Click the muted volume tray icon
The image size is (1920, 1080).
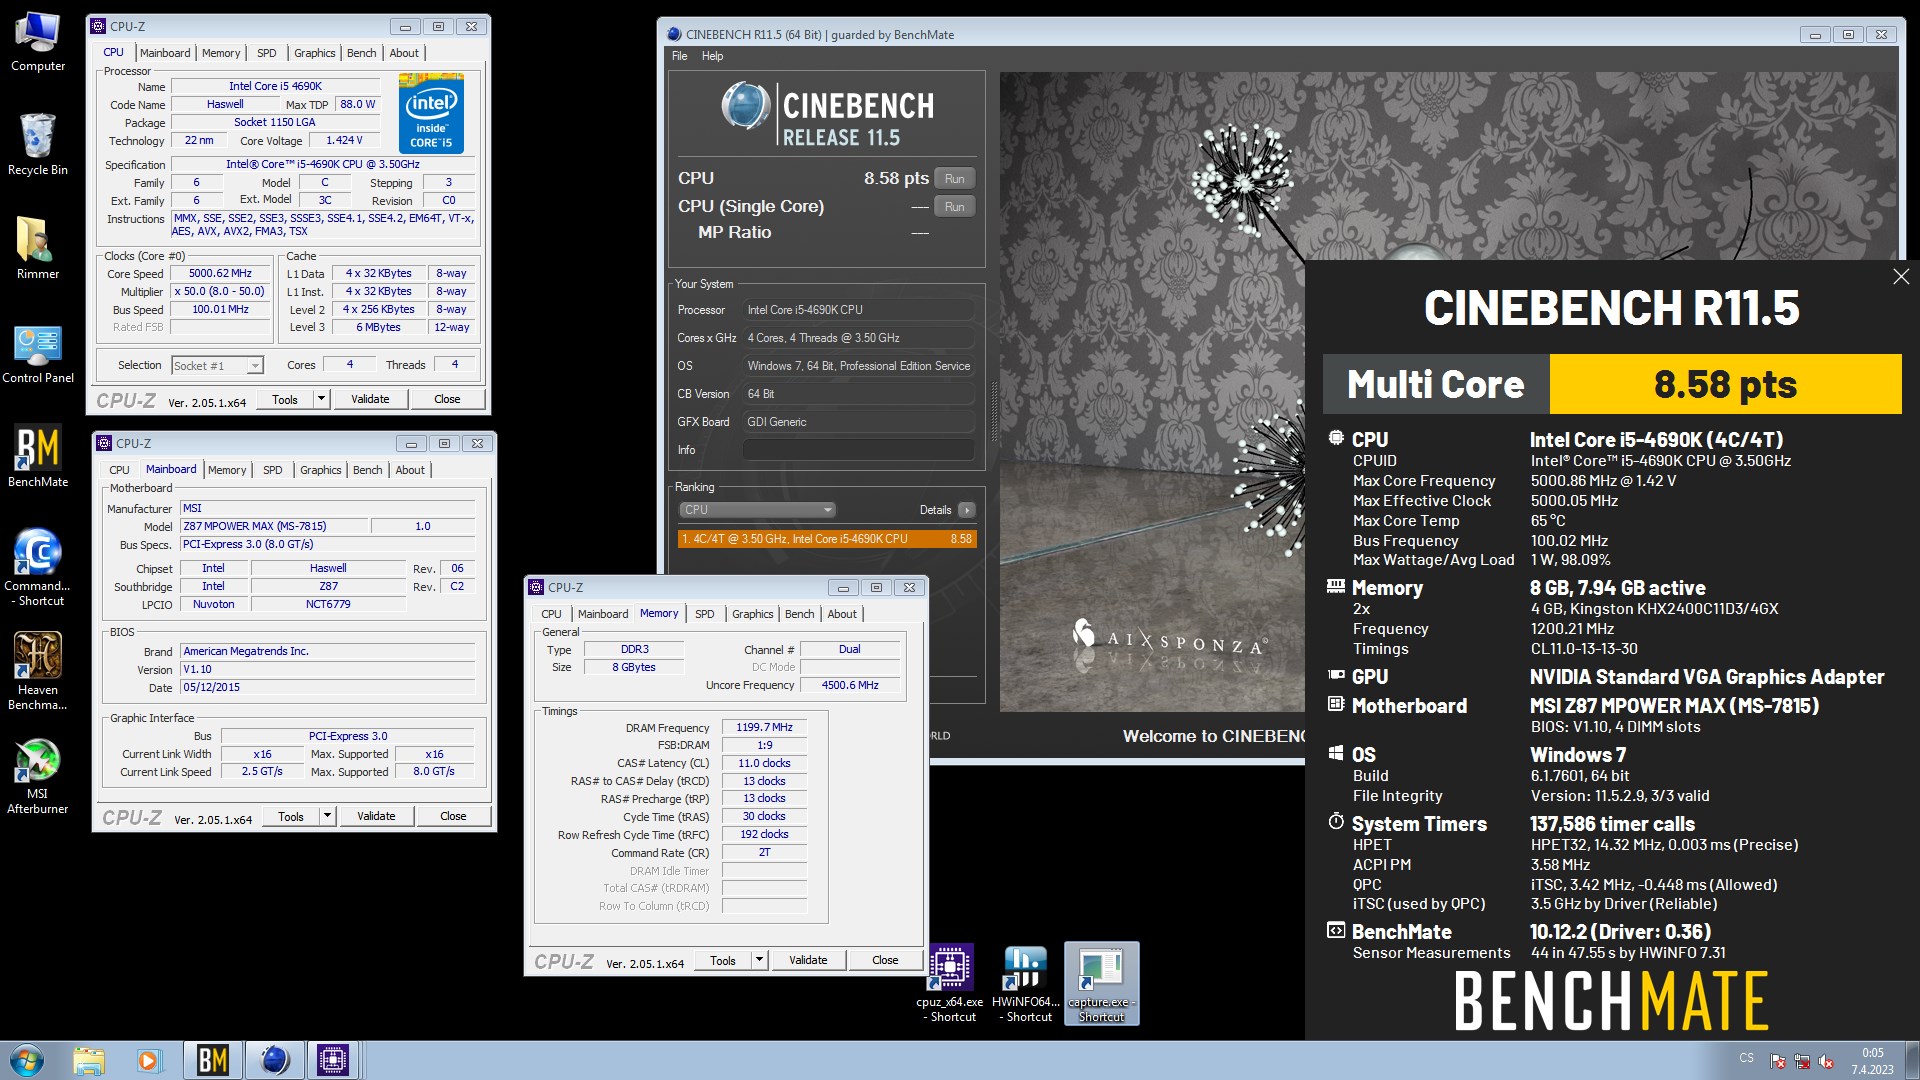pyautogui.click(x=1826, y=1061)
